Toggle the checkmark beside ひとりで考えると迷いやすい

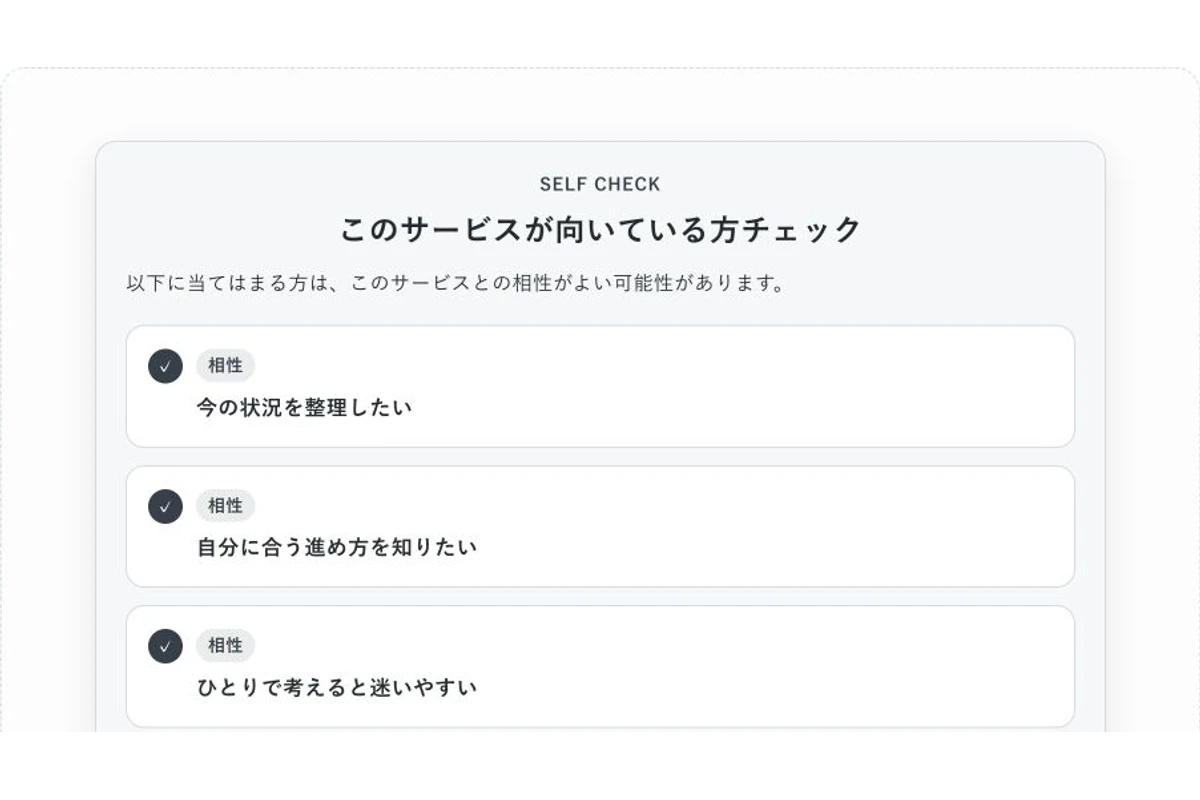click(165, 646)
